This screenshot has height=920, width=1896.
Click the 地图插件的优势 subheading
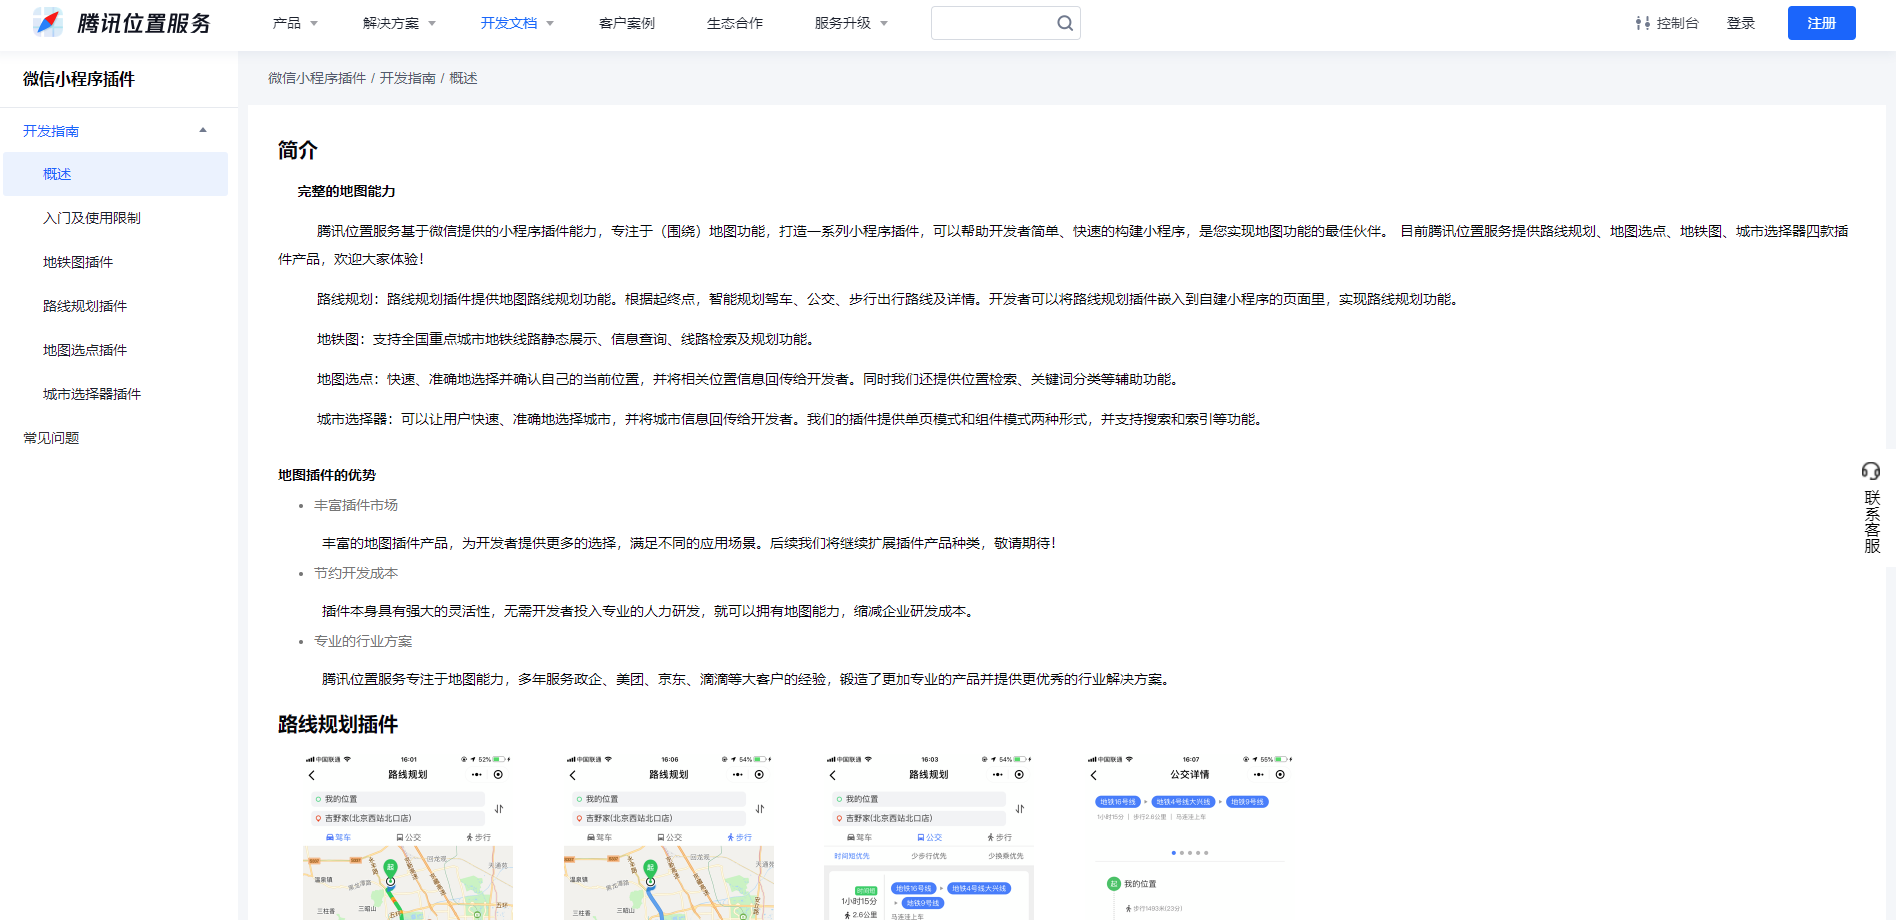327,475
